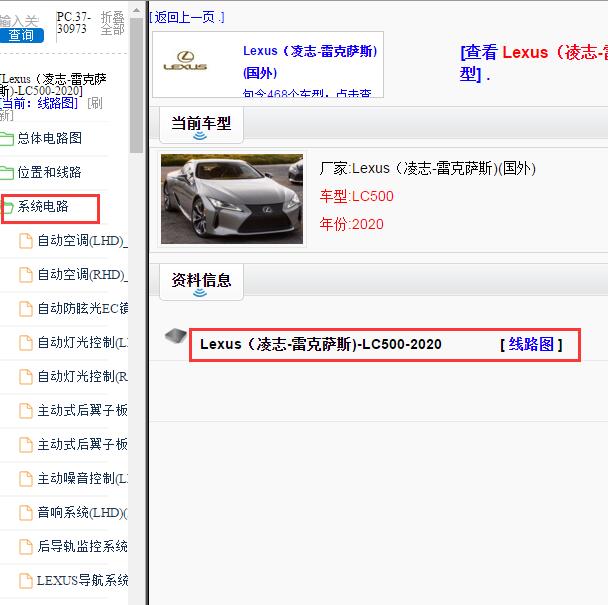Click the PC.37-30973 text in sidebar
This screenshot has width=608, height=605.
[x=74, y=22]
